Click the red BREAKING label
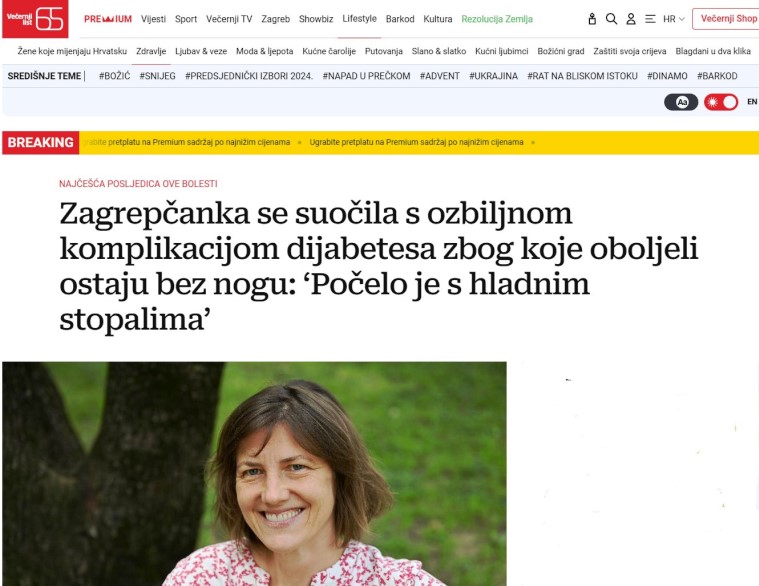The width and height of the screenshot is (759, 586). [41, 142]
